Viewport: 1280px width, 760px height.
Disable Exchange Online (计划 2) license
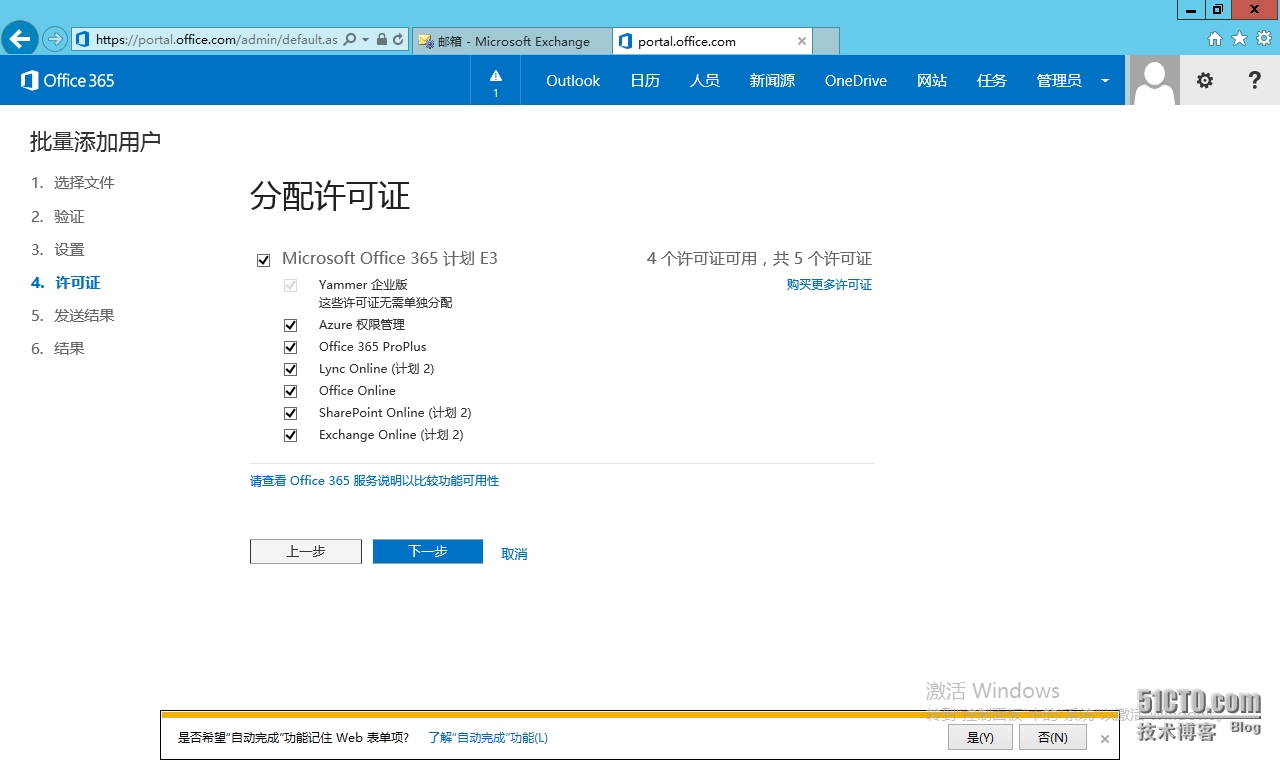click(x=290, y=435)
